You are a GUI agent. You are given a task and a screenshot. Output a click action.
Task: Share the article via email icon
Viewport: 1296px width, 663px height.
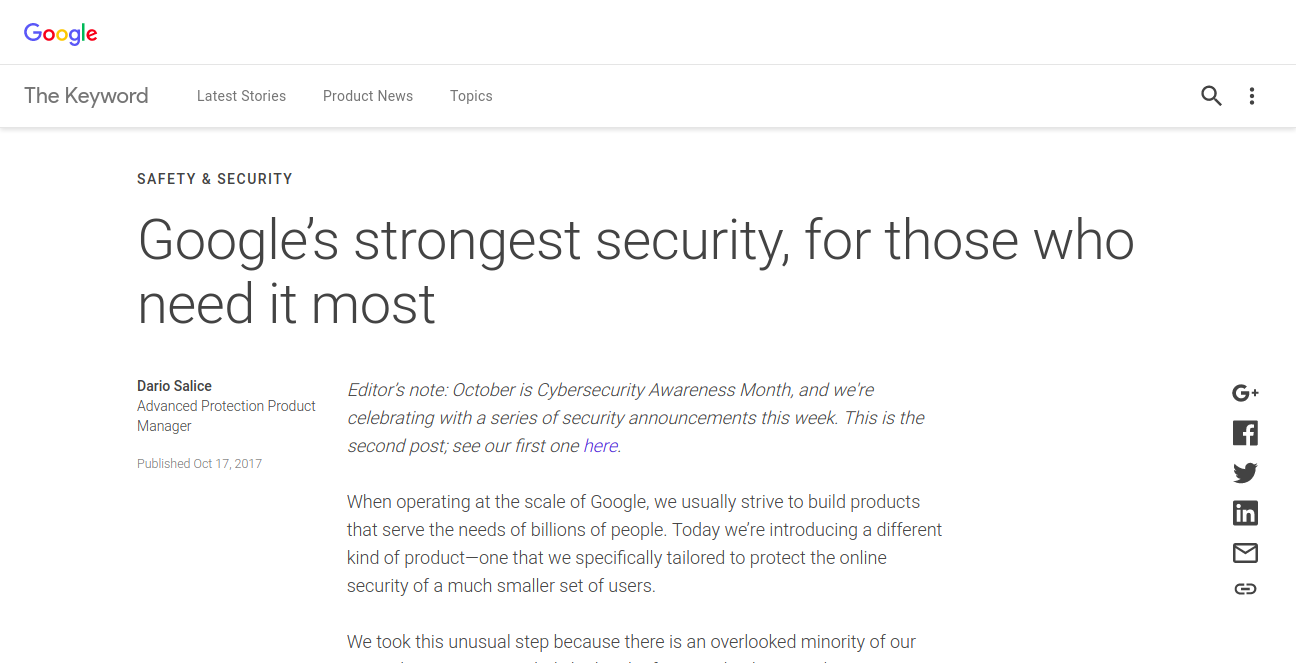click(1245, 553)
